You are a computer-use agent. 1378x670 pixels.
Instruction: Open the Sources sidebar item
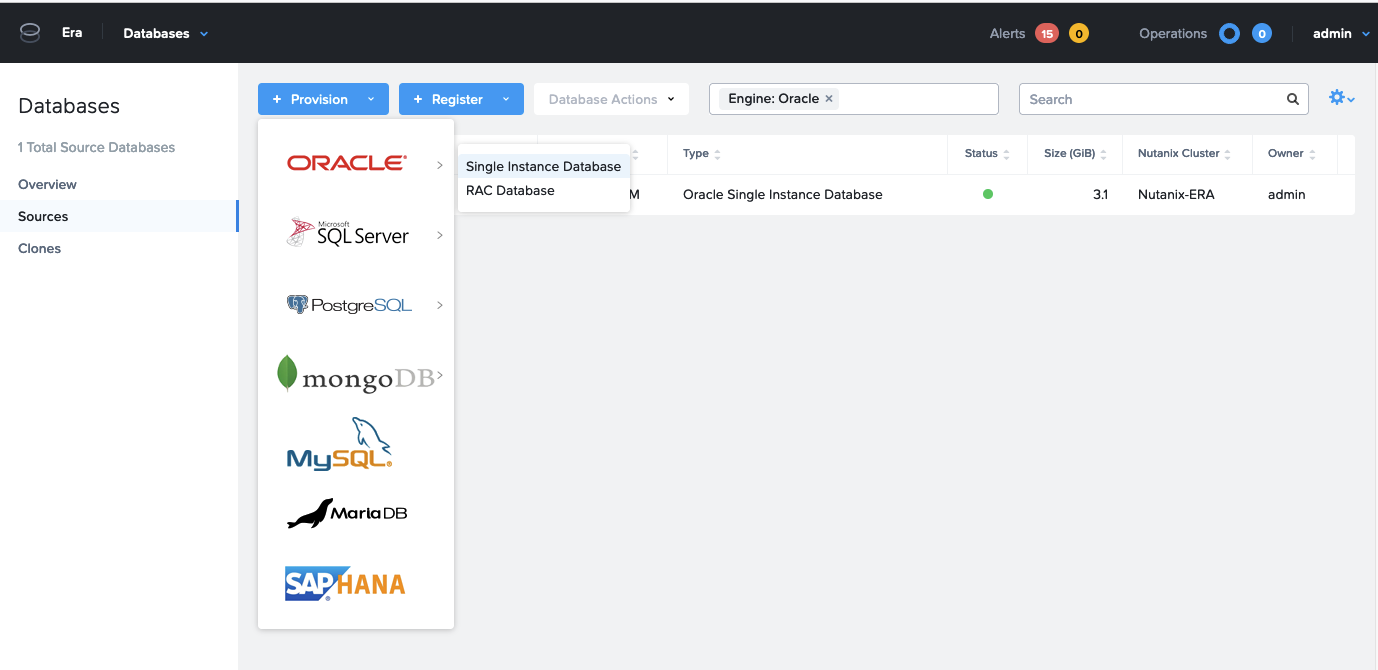pyautogui.click(x=118, y=216)
